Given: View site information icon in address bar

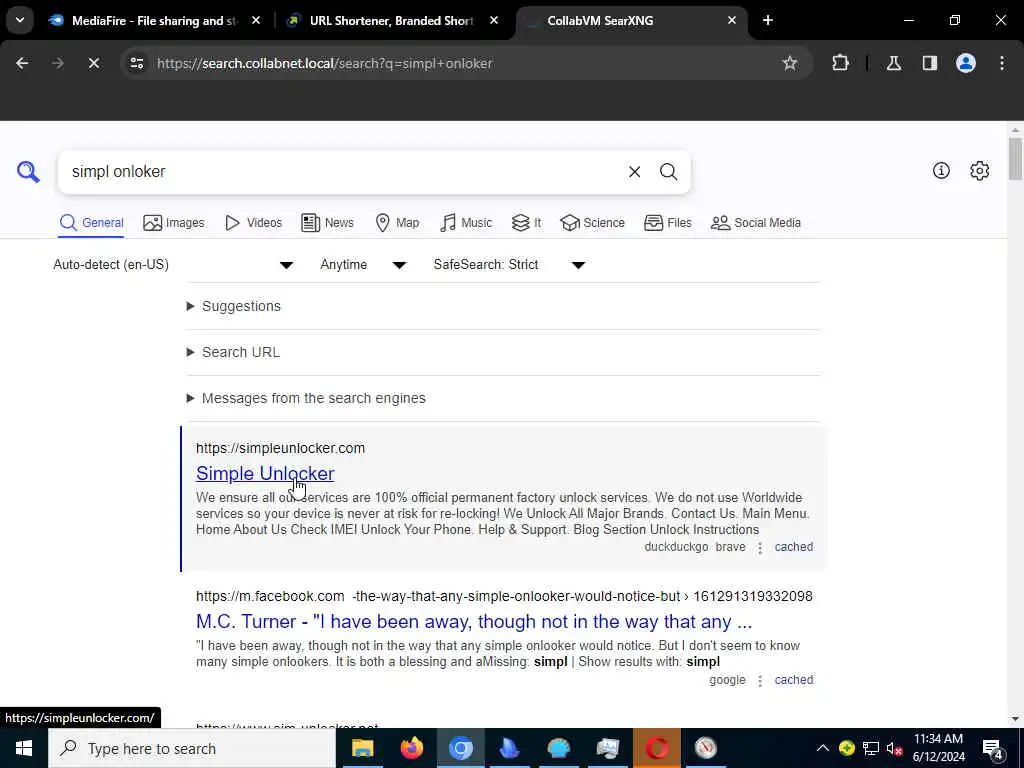Looking at the screenshot, I should click(136, 63).
